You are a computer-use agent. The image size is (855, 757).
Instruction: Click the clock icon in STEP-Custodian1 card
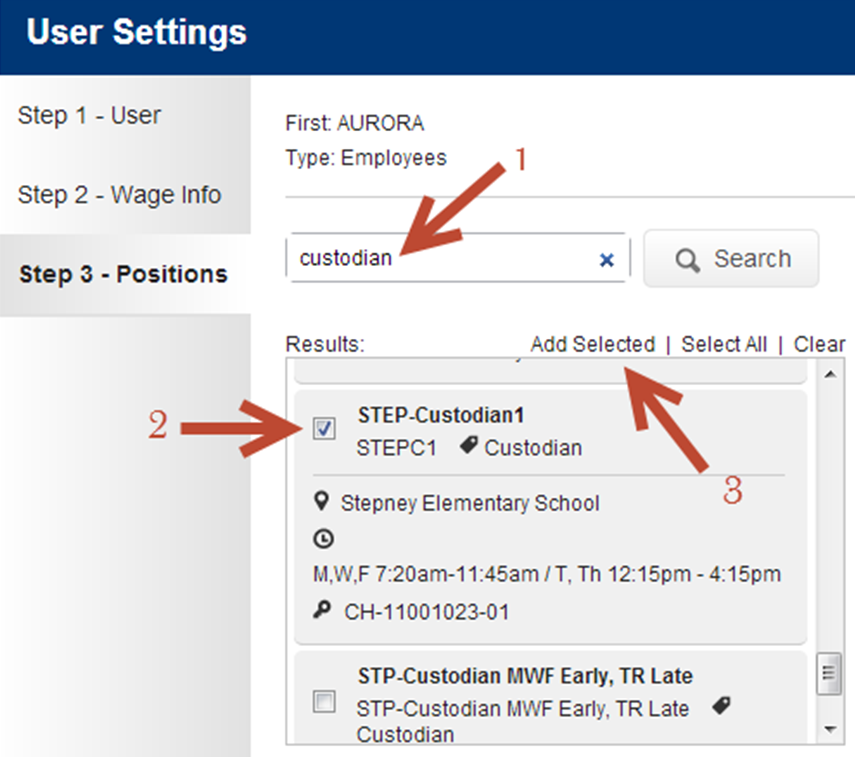[324, 539]
